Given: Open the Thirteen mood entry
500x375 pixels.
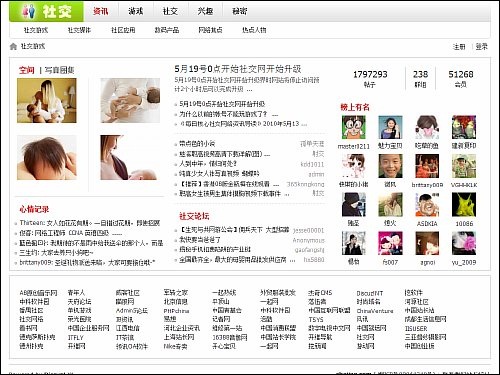Looking at the screenshot, I should [x=90, y=223].
